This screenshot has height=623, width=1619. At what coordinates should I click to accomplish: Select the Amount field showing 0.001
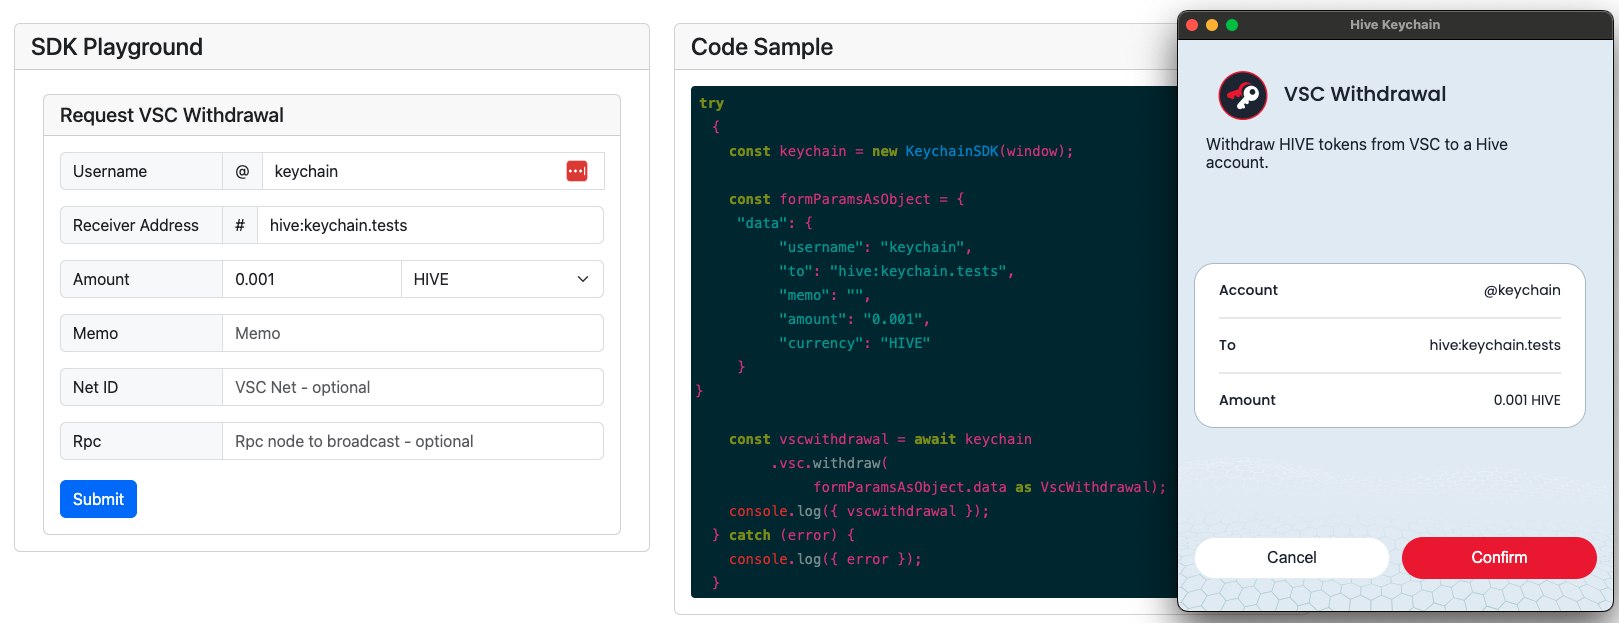tap(312, 279)
